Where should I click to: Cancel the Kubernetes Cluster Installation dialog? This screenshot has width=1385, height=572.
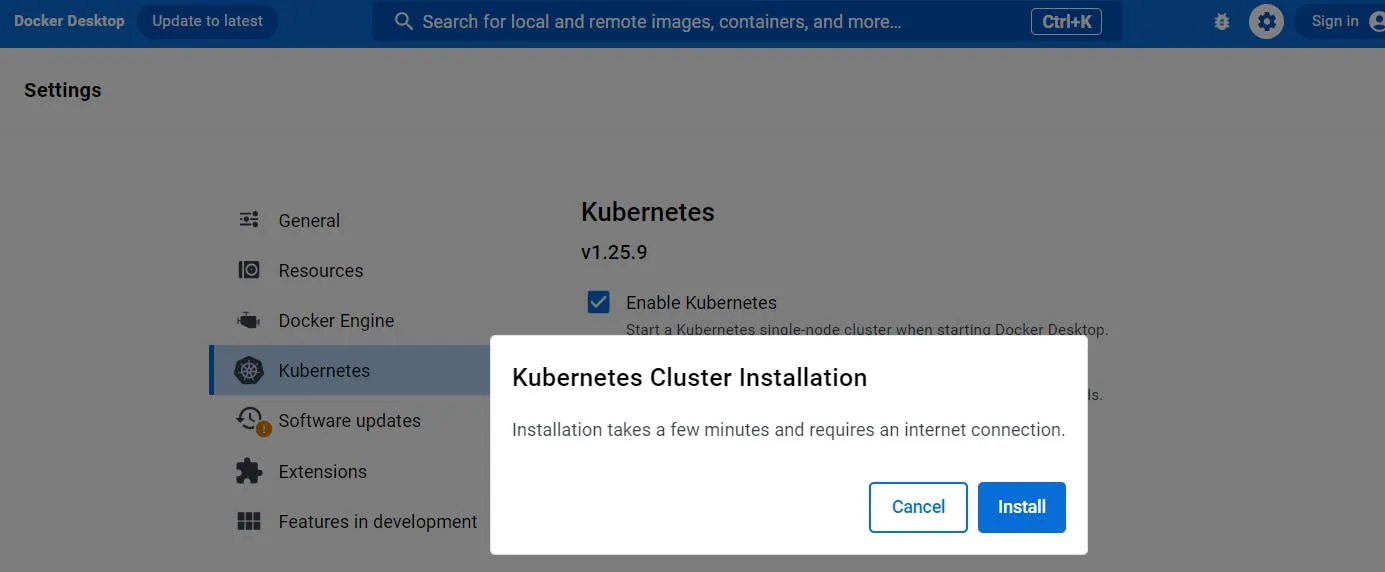pos(918,507)
